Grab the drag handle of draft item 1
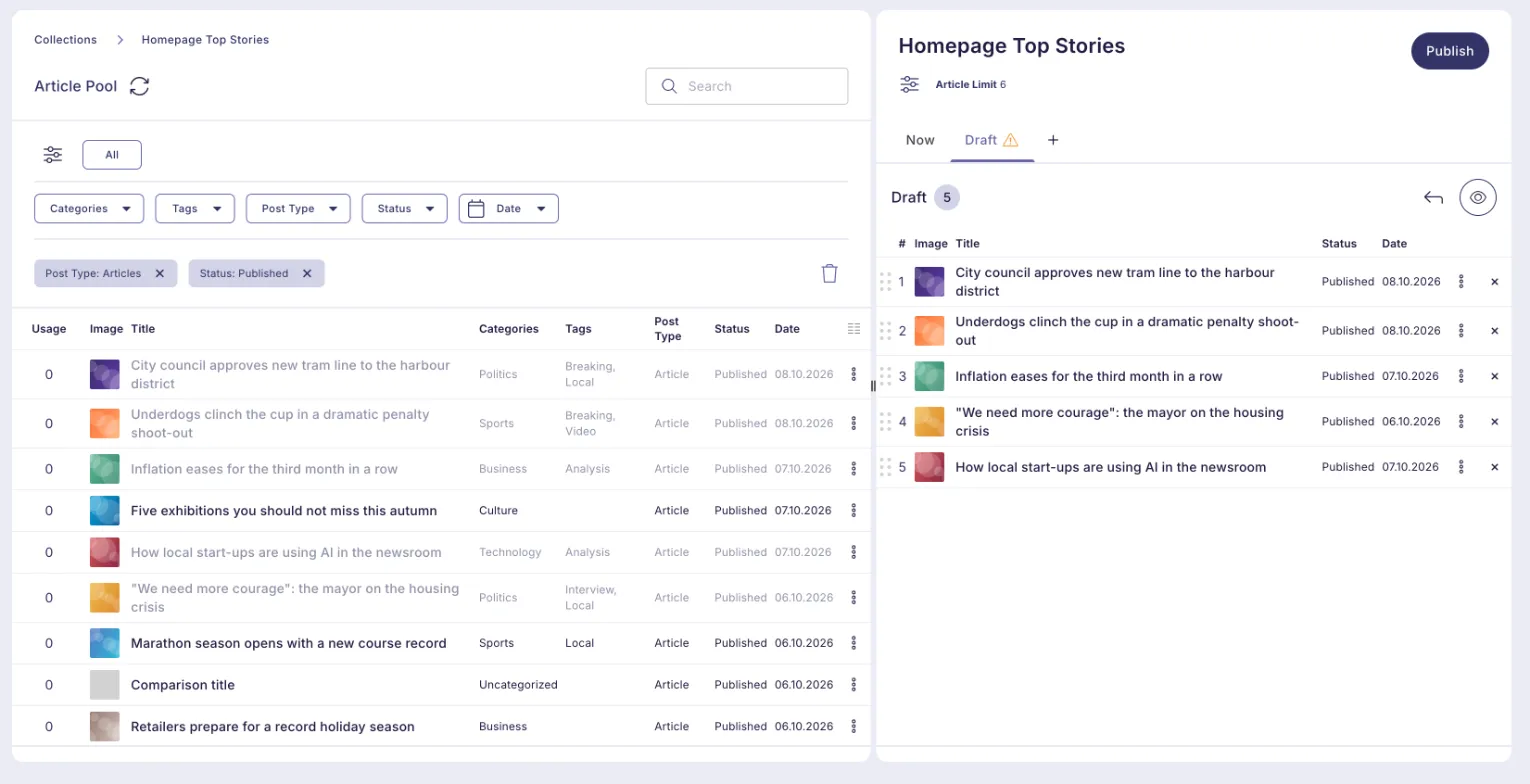Viewport: 1530px width, 784px height. tap(885, 282)
